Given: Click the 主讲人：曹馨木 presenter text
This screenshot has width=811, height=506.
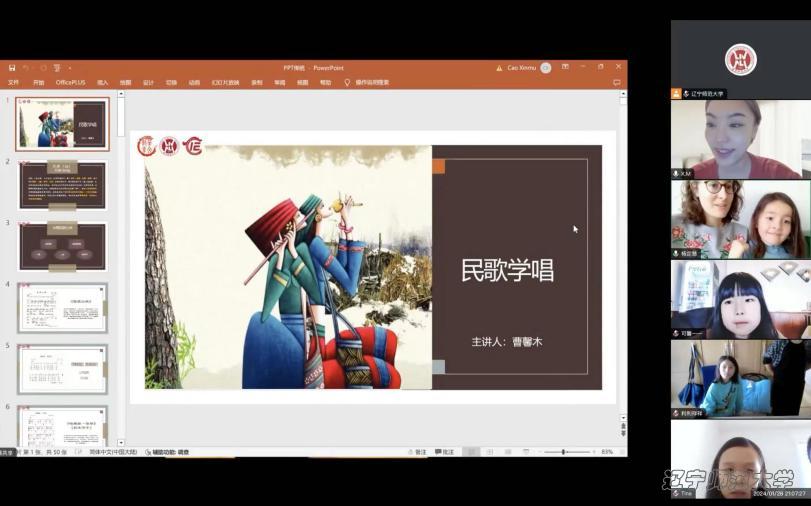Looking at the screenshot, I should tap(507, 342).
